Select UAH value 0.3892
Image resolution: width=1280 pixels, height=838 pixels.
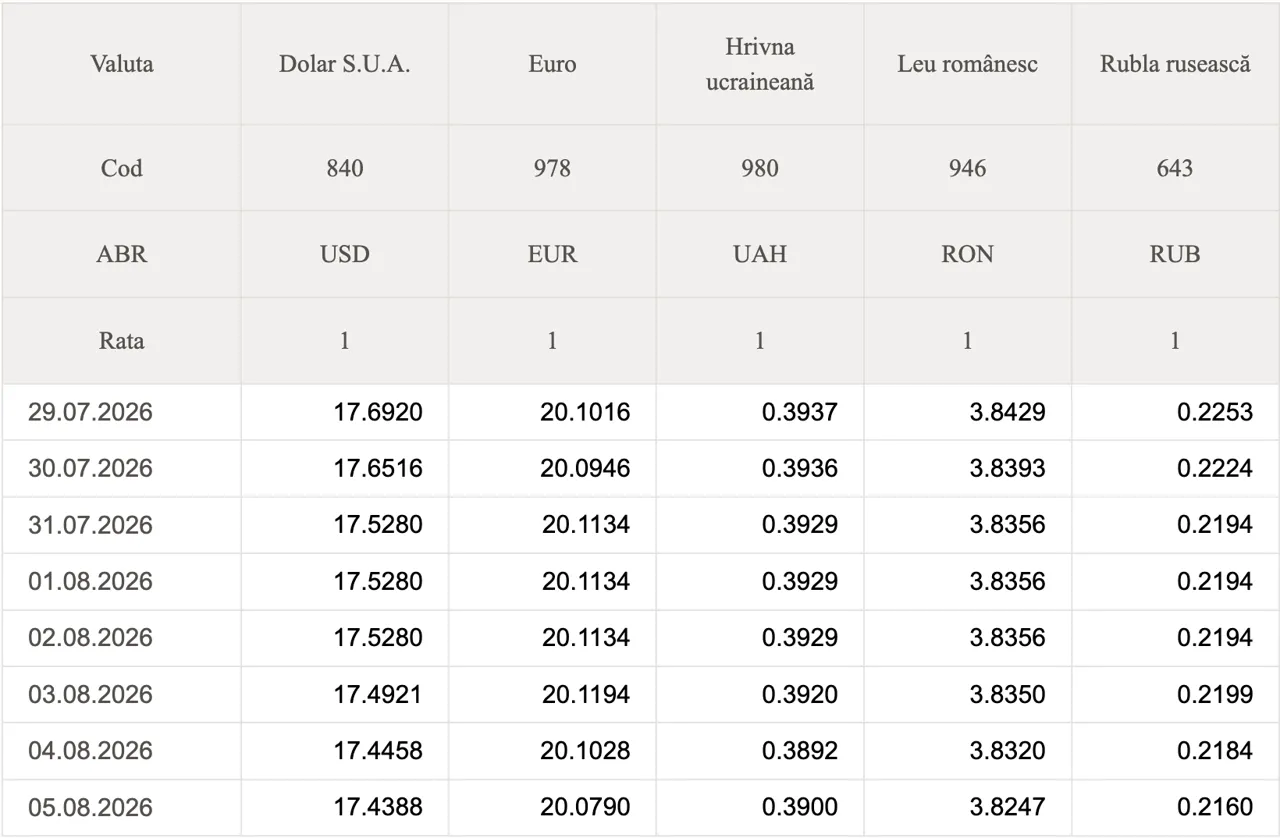point(800,750)
